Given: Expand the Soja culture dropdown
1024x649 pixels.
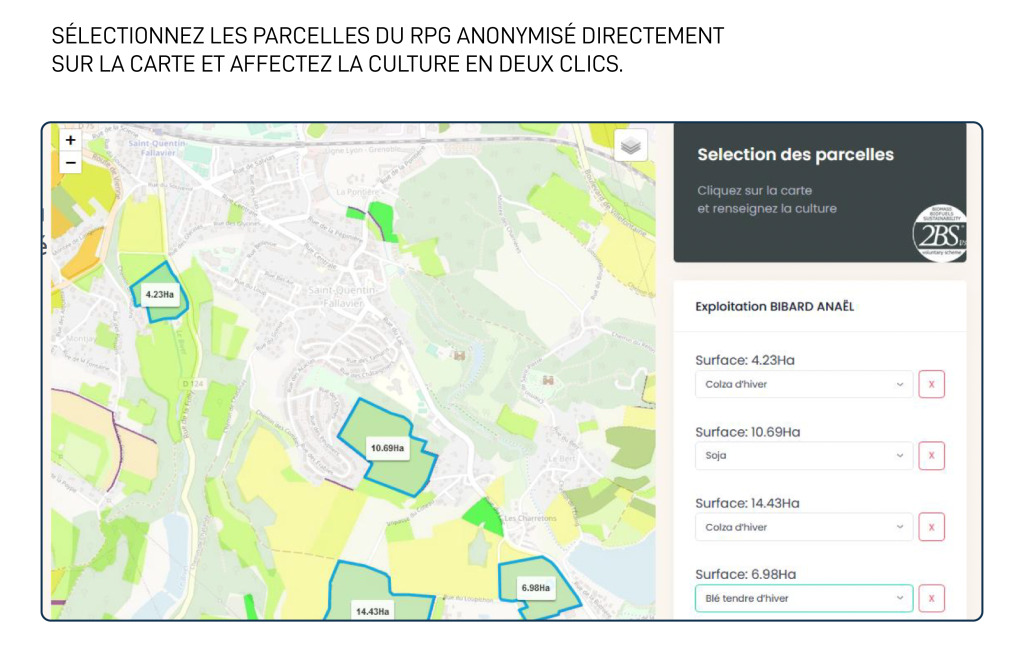Looking at the screenshot, I should pos(803,455).
